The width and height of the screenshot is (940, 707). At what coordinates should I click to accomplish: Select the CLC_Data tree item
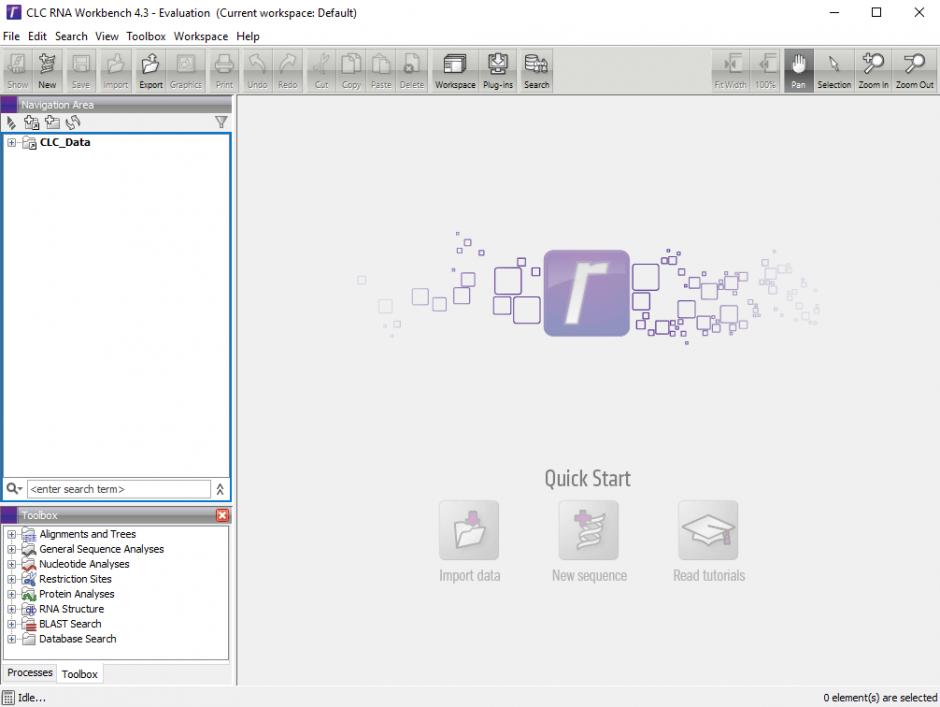[65, 143]
